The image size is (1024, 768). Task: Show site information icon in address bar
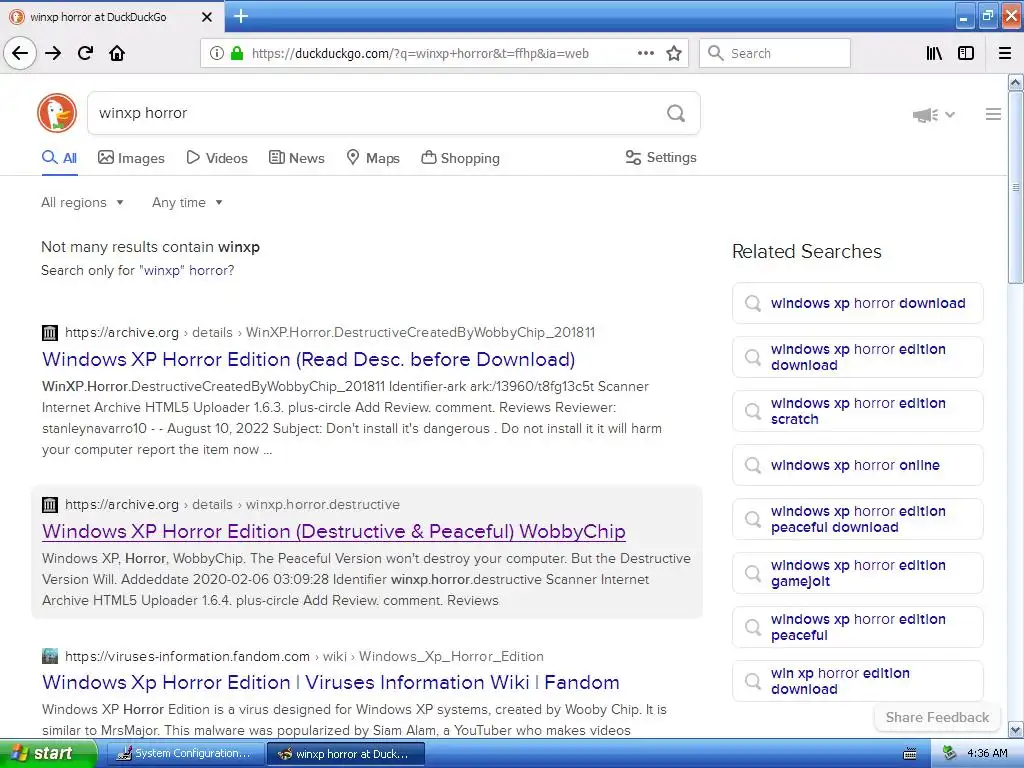[216, 54]
